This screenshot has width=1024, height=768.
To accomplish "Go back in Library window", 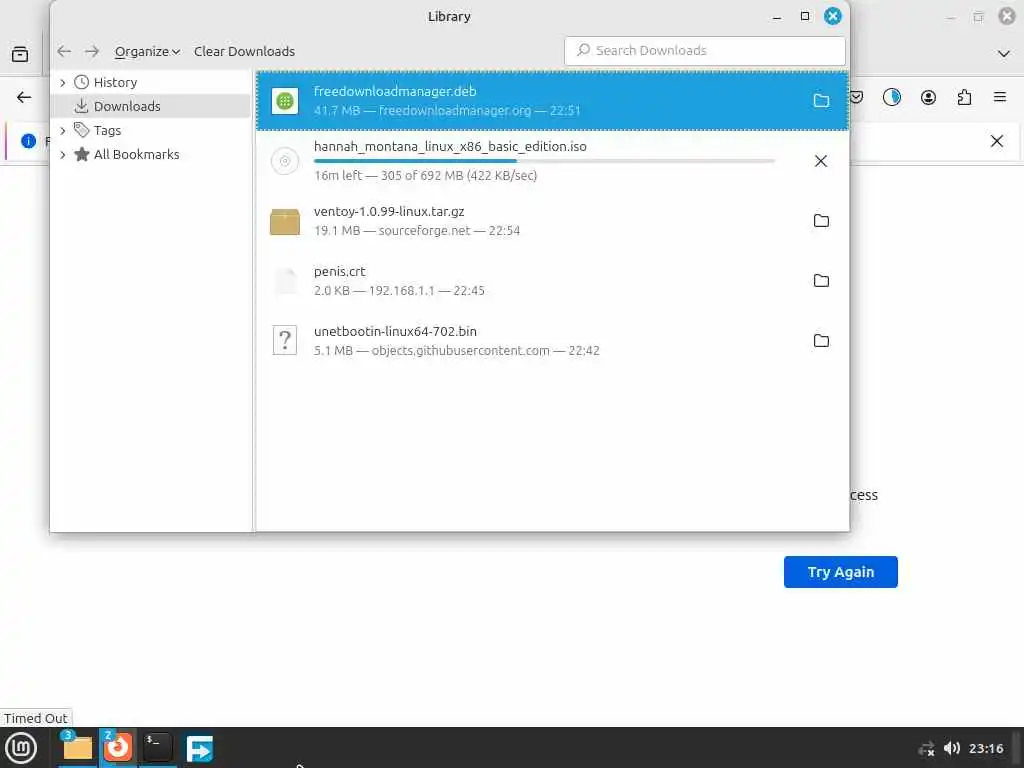I will click(64, 51).
